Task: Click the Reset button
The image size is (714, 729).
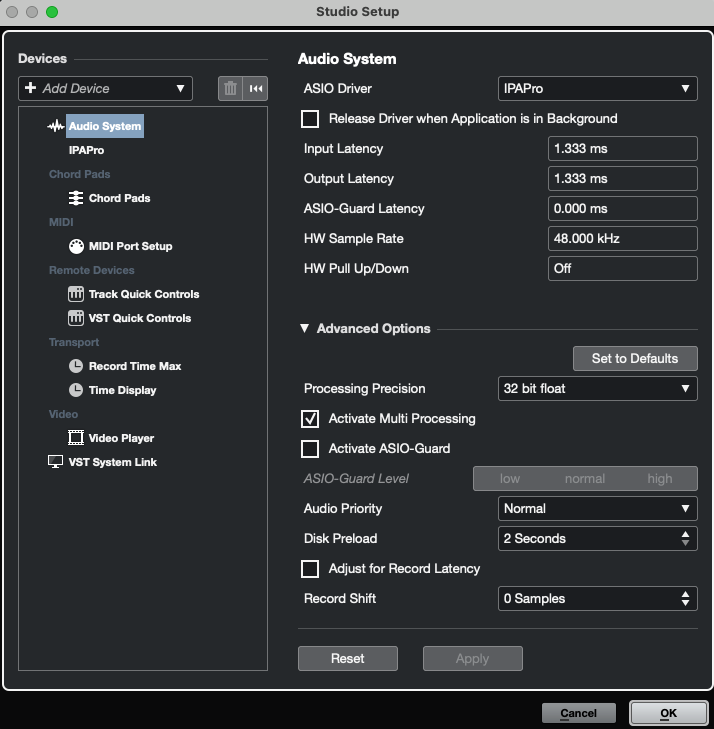Action: (348, 658)
